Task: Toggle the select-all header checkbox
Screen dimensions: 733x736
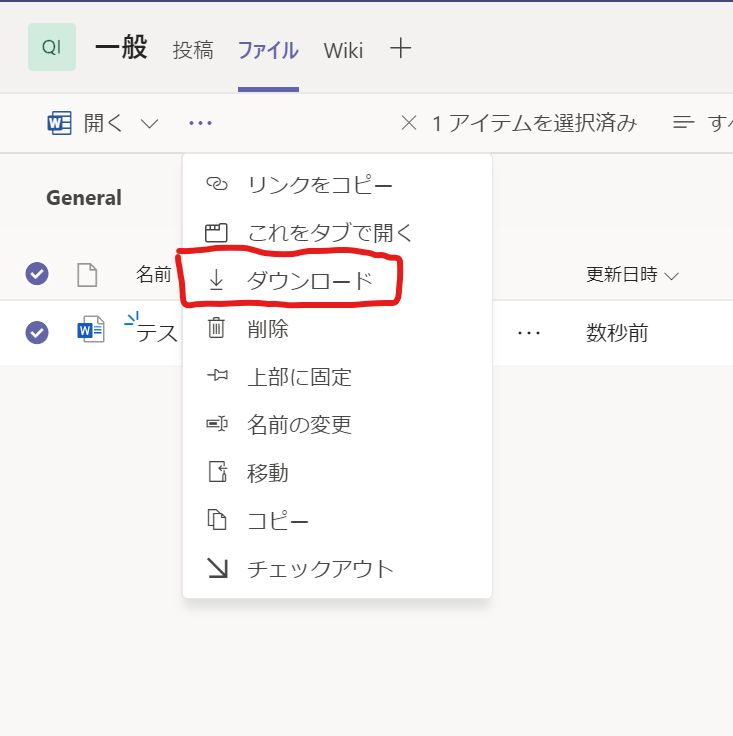Action: pyautogui.click(x=37, y=274)
